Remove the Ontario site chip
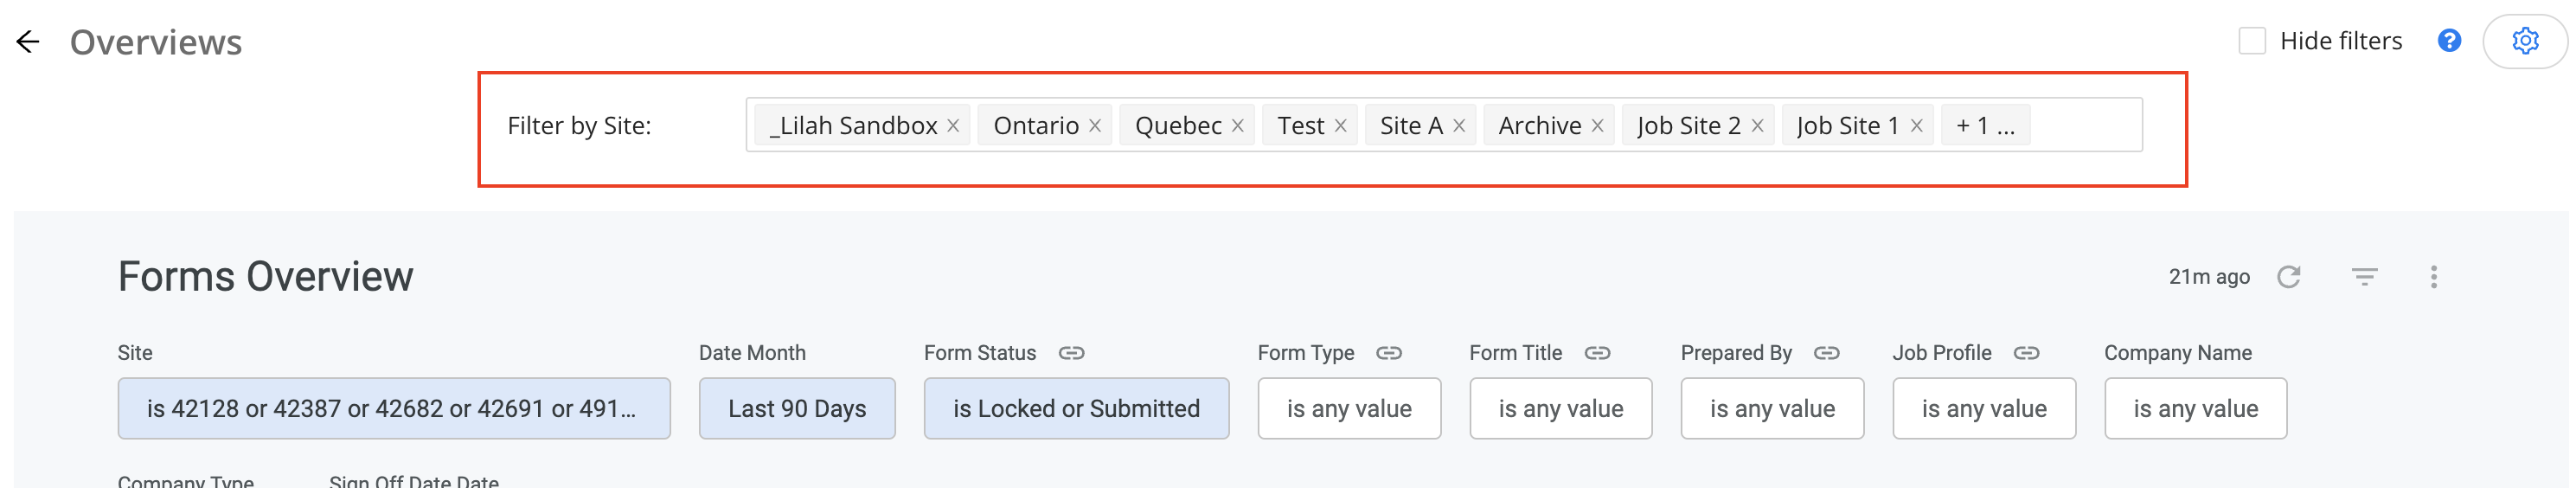Viewport: 2576px width, 488px height. click(x=1095, y=126)
